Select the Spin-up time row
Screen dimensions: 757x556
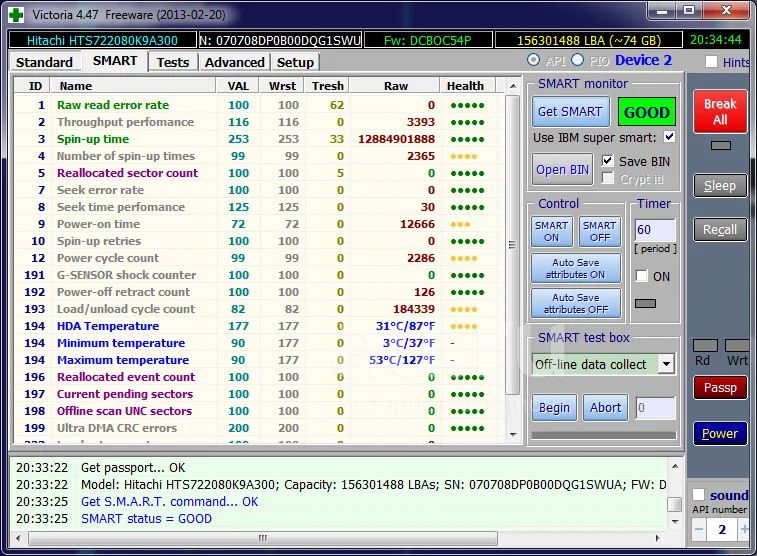[258, 139]
